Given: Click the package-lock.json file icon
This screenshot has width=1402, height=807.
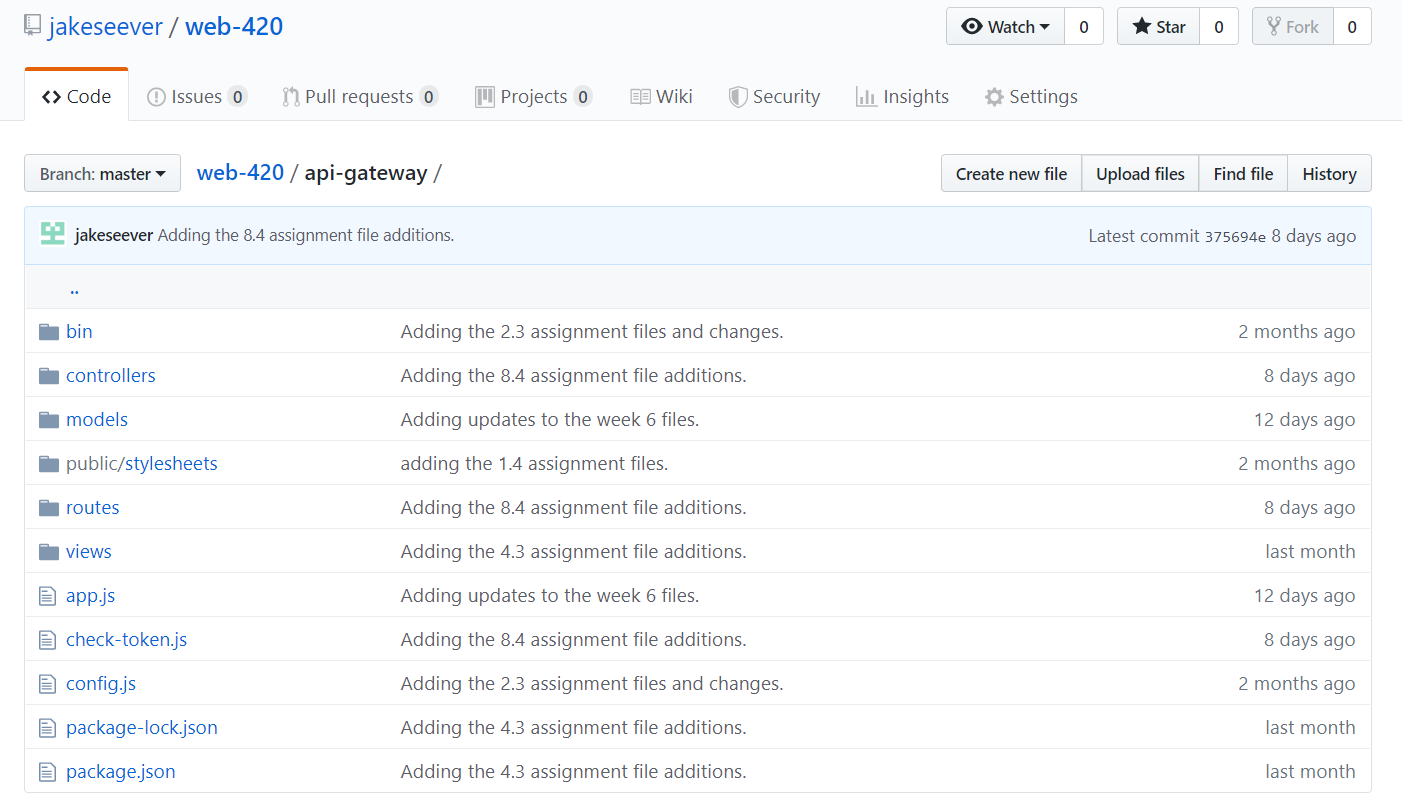Looking at the screenshot, I should (47, 727).
